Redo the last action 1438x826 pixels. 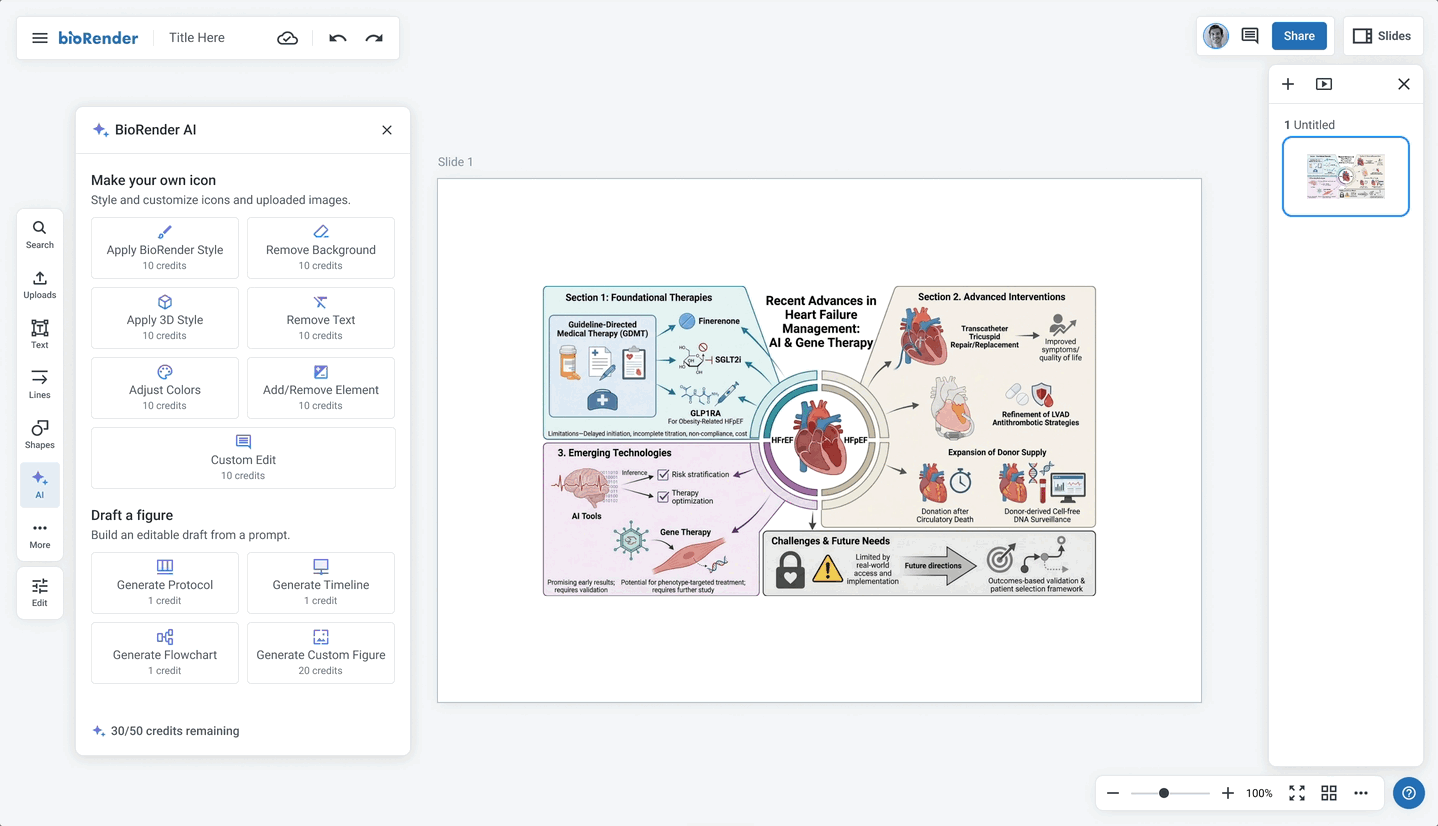(374, 38)
